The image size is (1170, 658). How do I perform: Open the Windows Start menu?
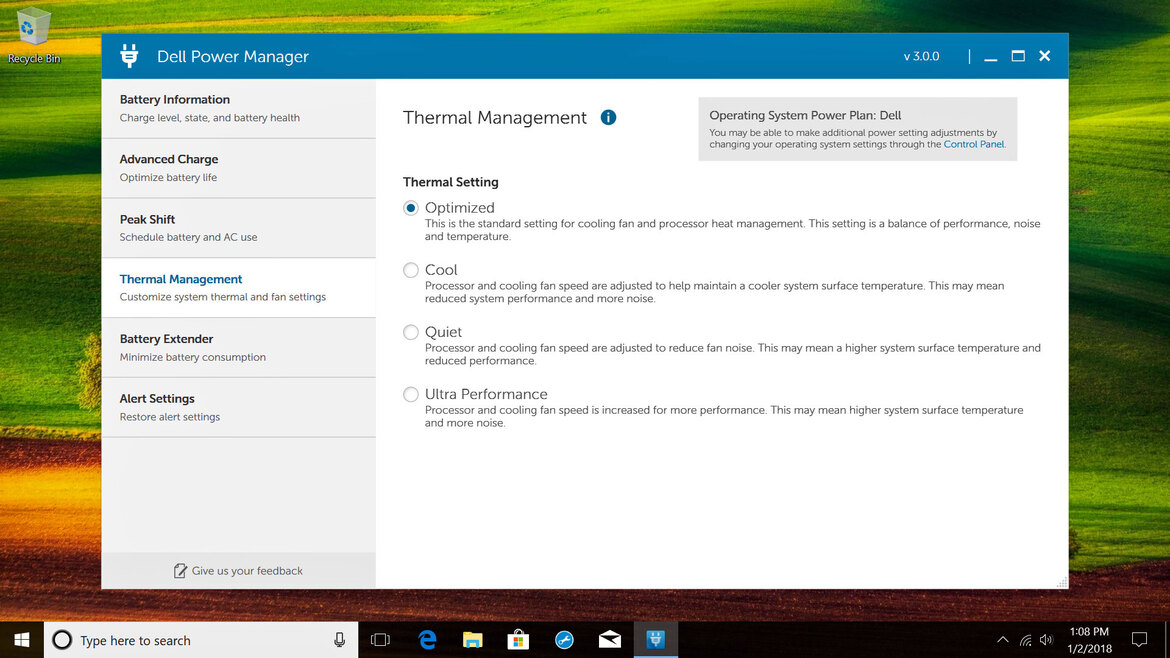(x=22, y=640)
